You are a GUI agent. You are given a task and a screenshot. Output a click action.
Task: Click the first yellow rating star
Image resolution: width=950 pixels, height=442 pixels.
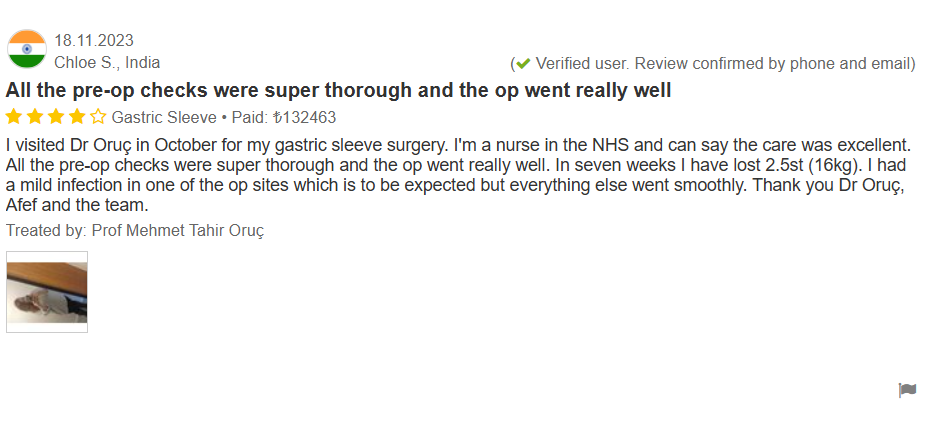point(14,116)
